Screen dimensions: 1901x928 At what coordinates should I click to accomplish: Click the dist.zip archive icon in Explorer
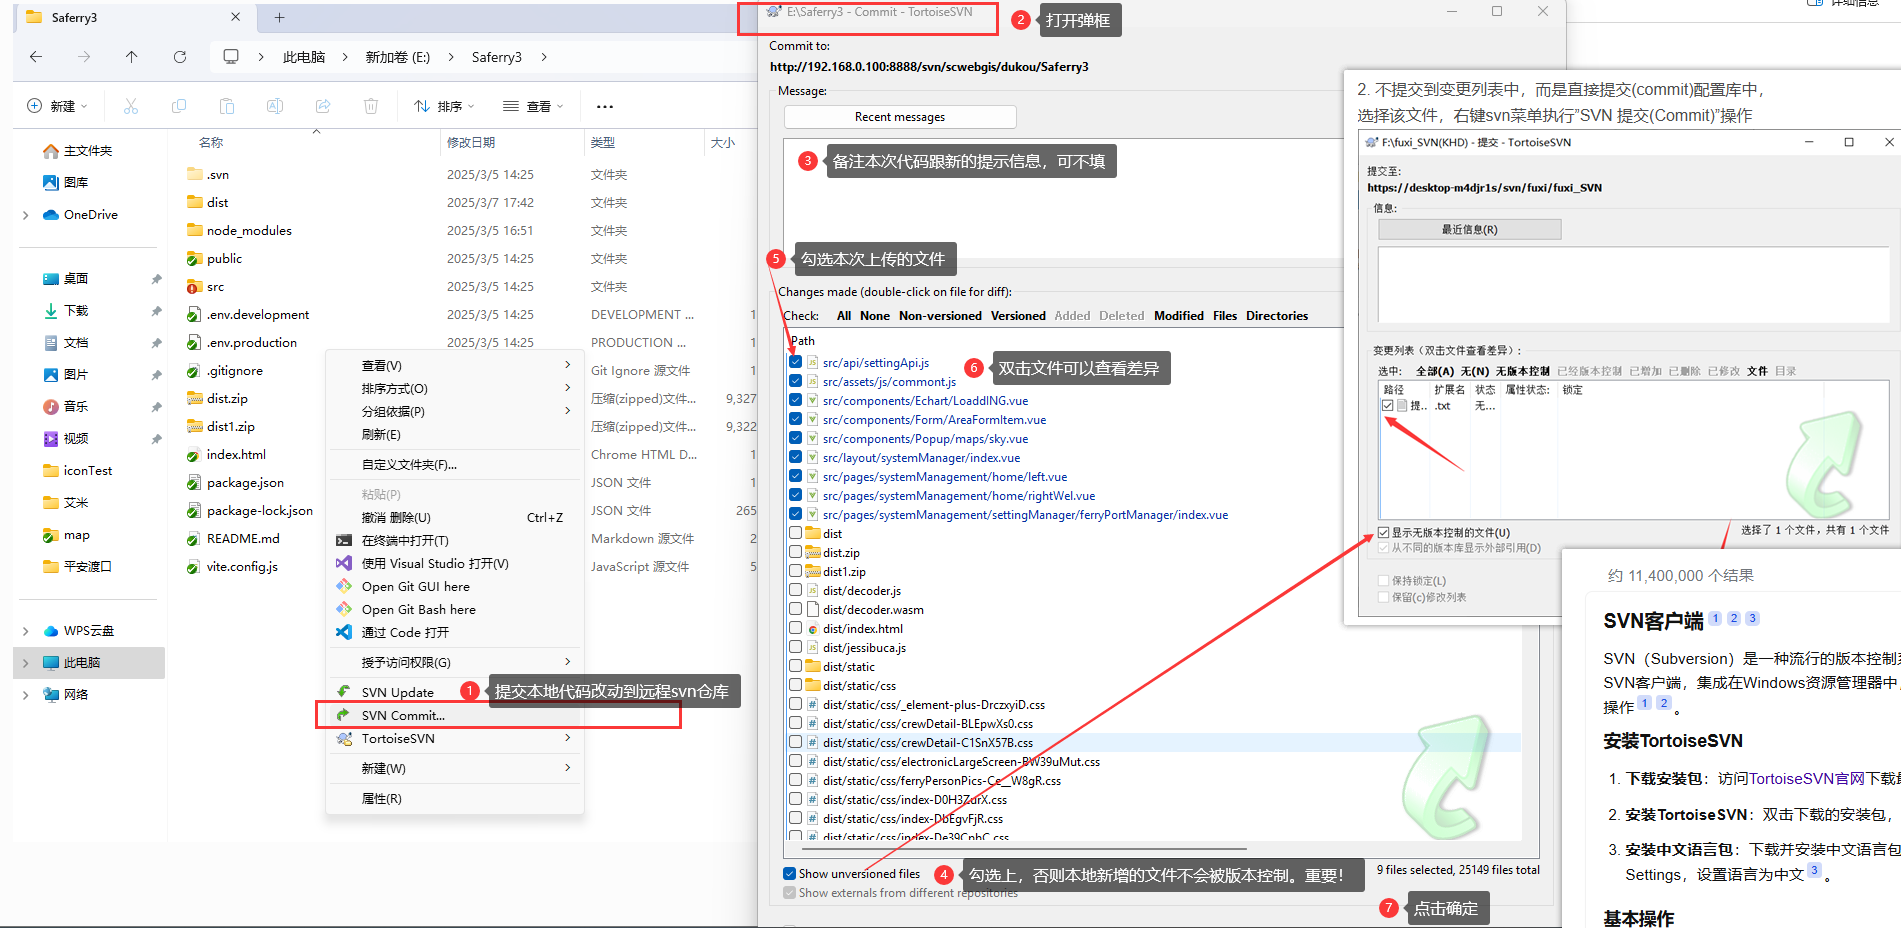(x=195, y=398)
